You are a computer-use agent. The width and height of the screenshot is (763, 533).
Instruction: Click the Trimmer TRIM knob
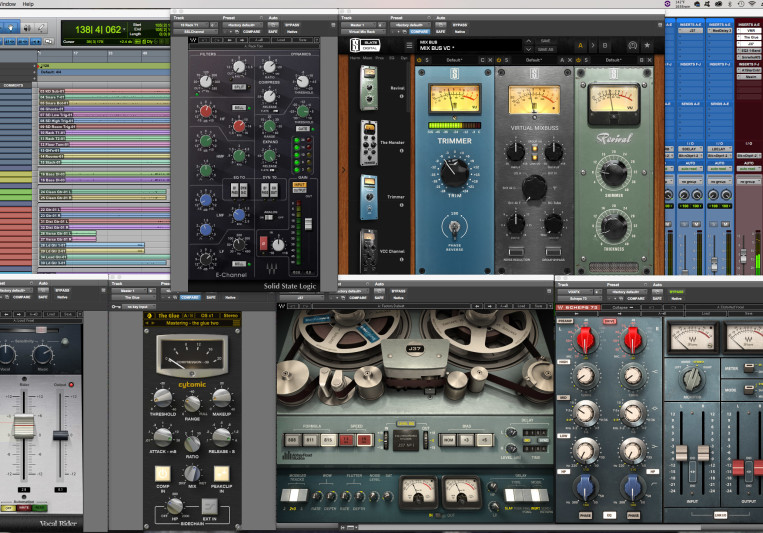(x=454, y=172)
